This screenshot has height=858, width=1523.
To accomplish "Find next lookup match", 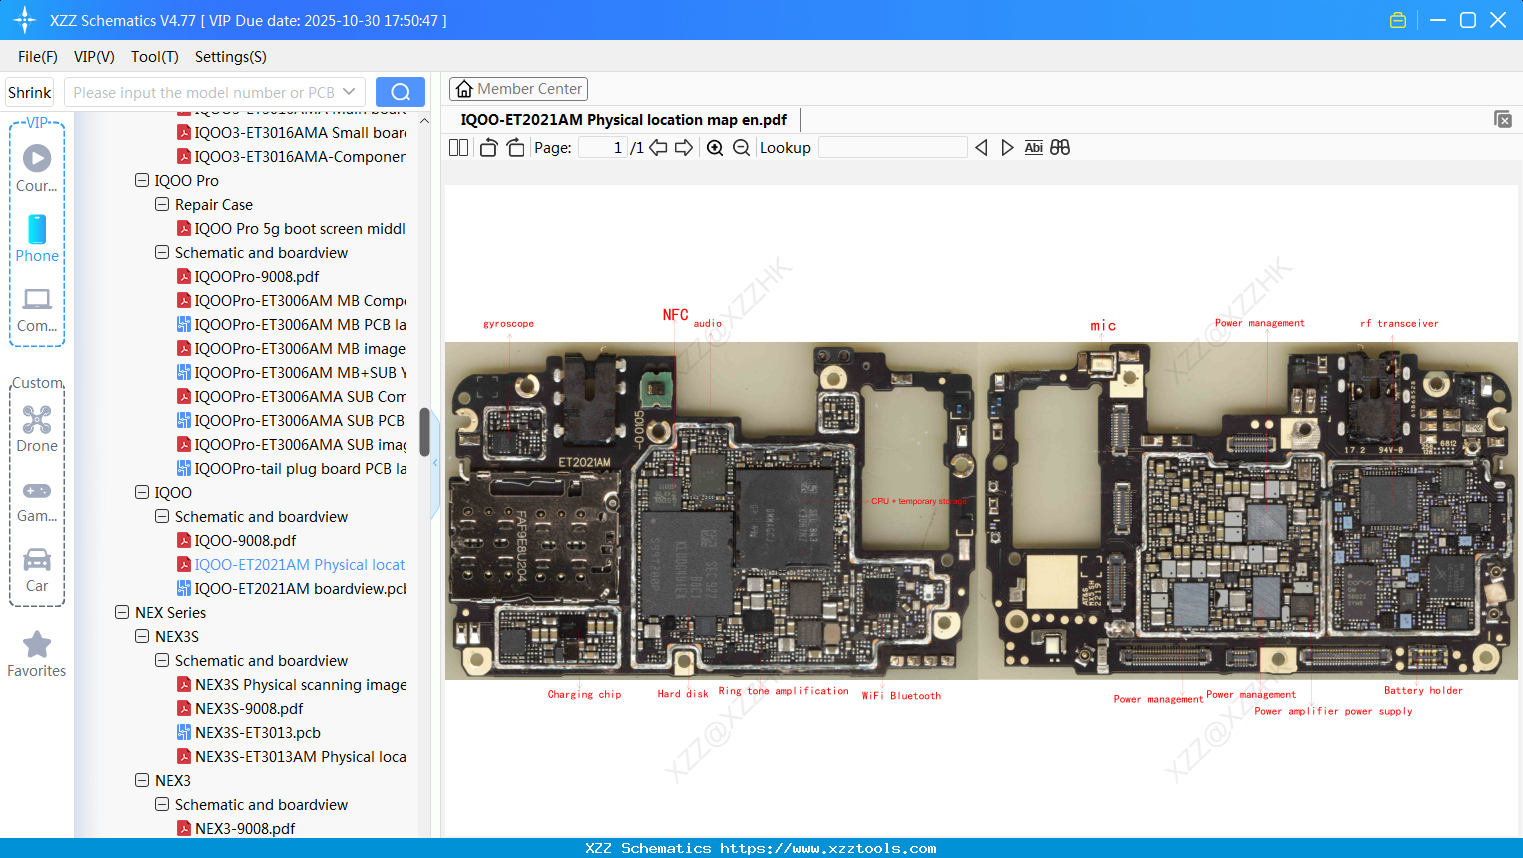I will pos(1007,148).
